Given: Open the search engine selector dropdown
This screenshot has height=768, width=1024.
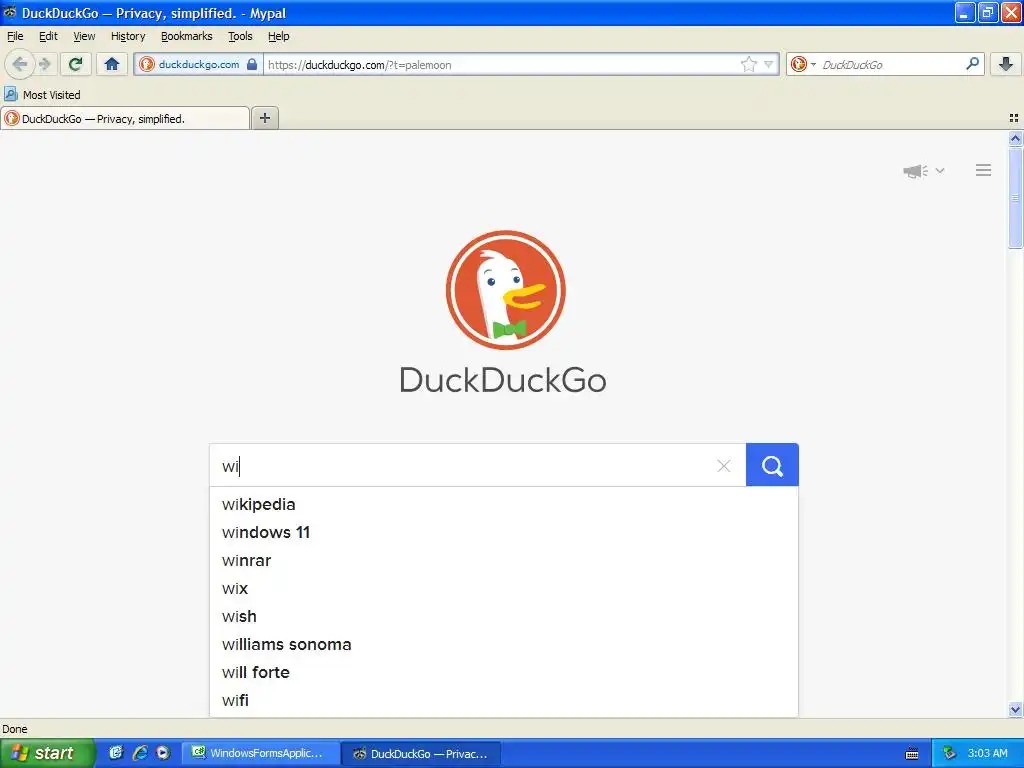Looking at the screenshot, I should [803, 64].
